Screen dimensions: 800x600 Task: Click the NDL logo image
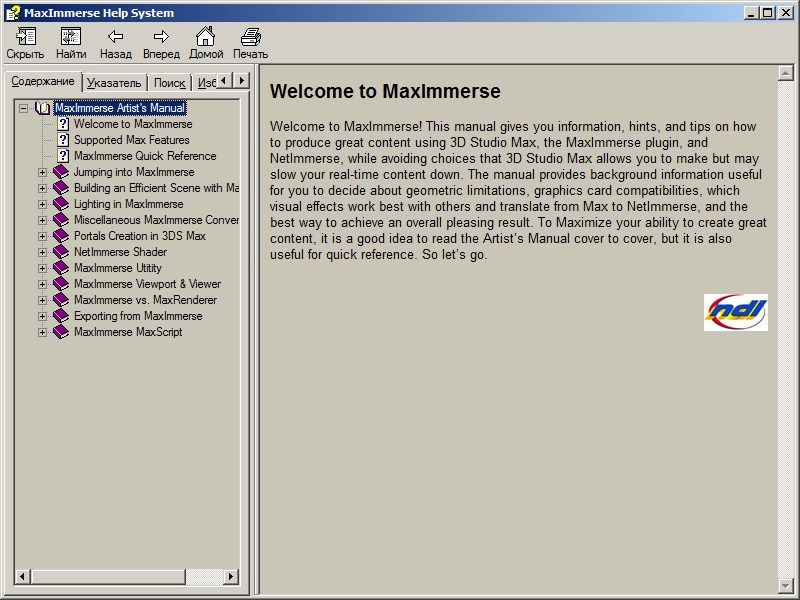(736, 312)
